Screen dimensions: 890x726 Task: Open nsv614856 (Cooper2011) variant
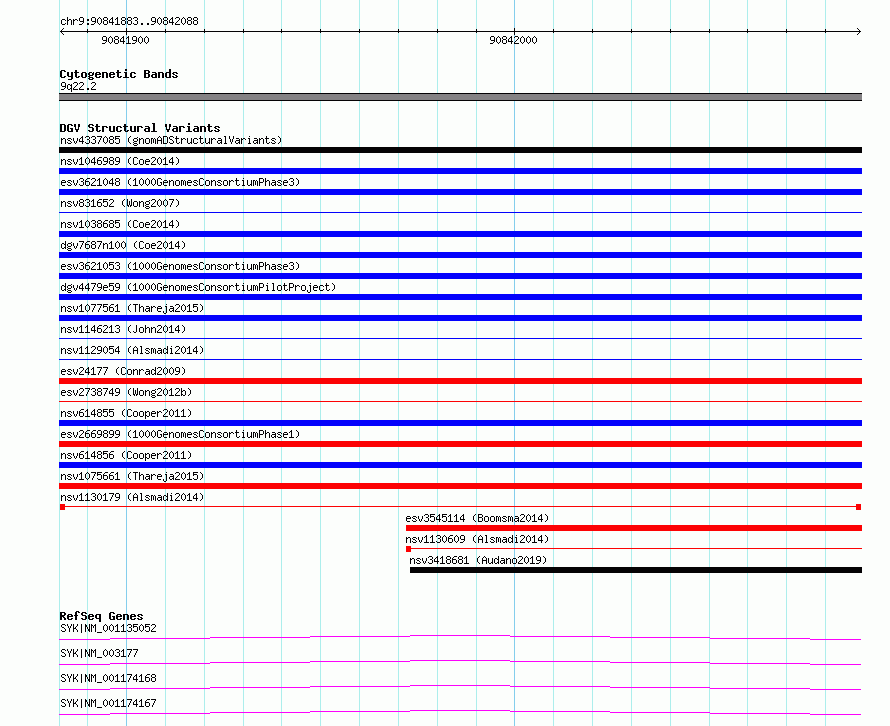[x=126, y=455]
